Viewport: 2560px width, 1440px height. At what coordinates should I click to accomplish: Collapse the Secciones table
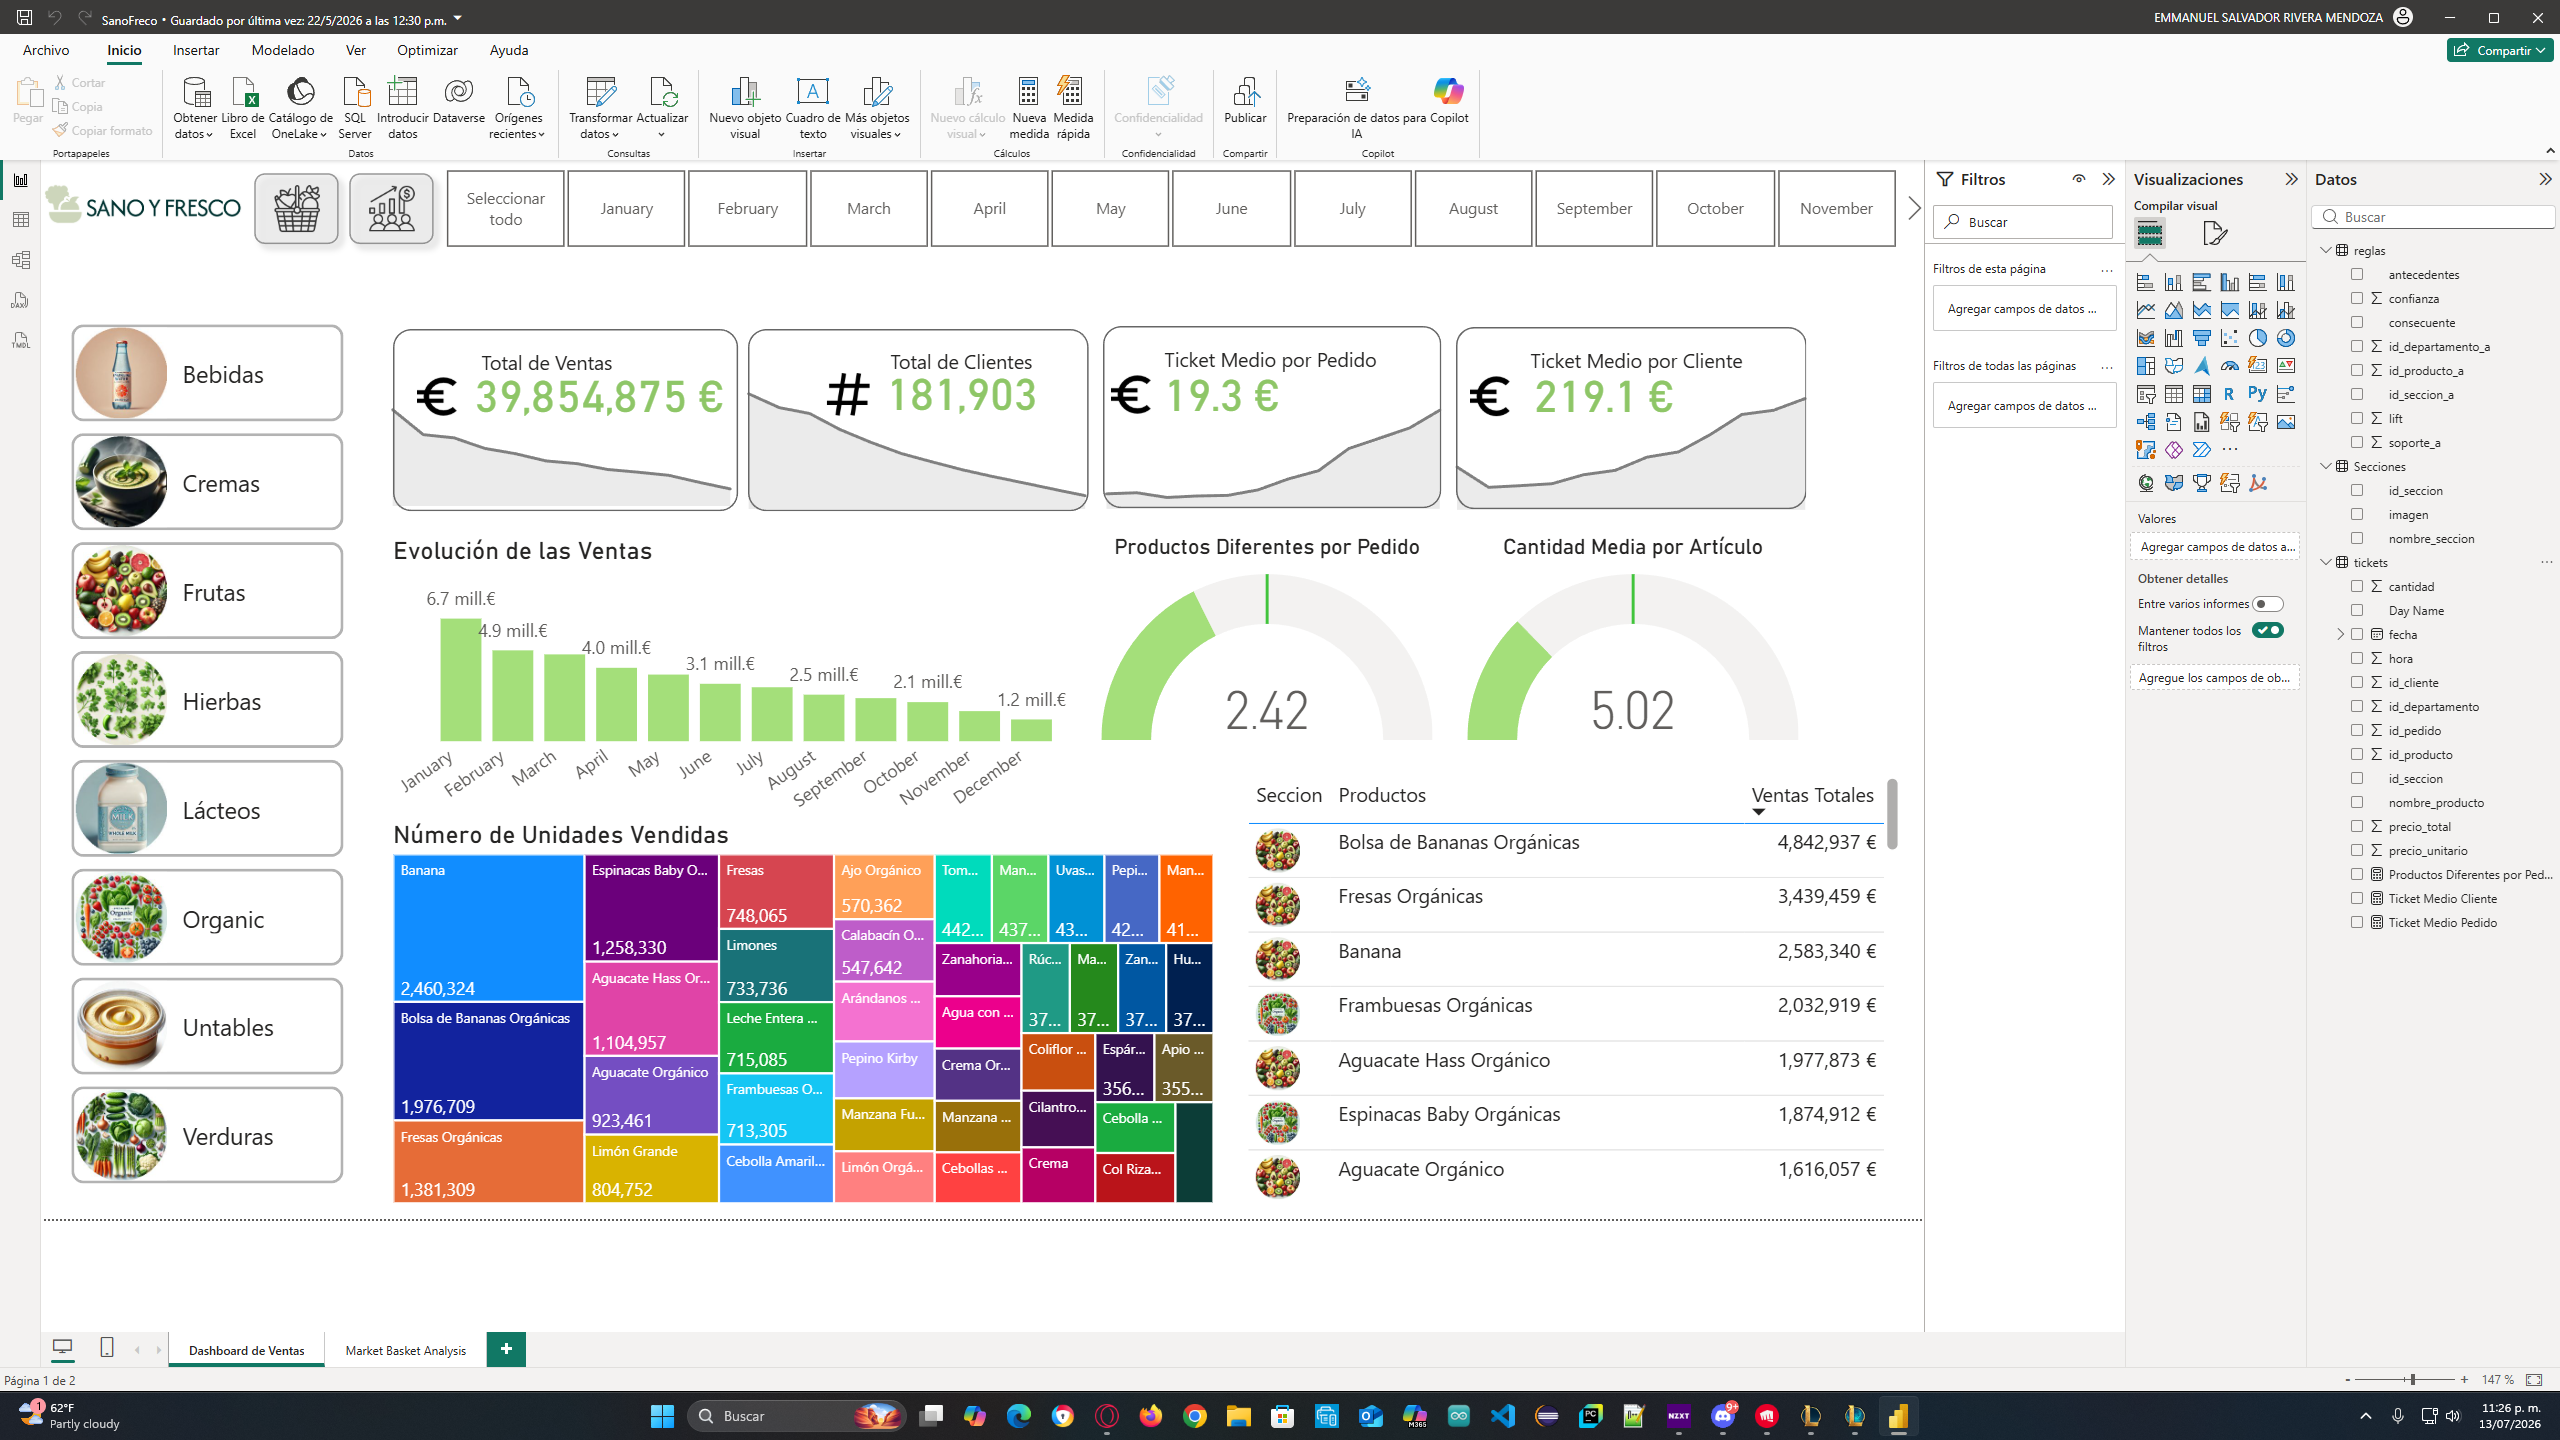pyautogui.click(x=2326, y=466)
